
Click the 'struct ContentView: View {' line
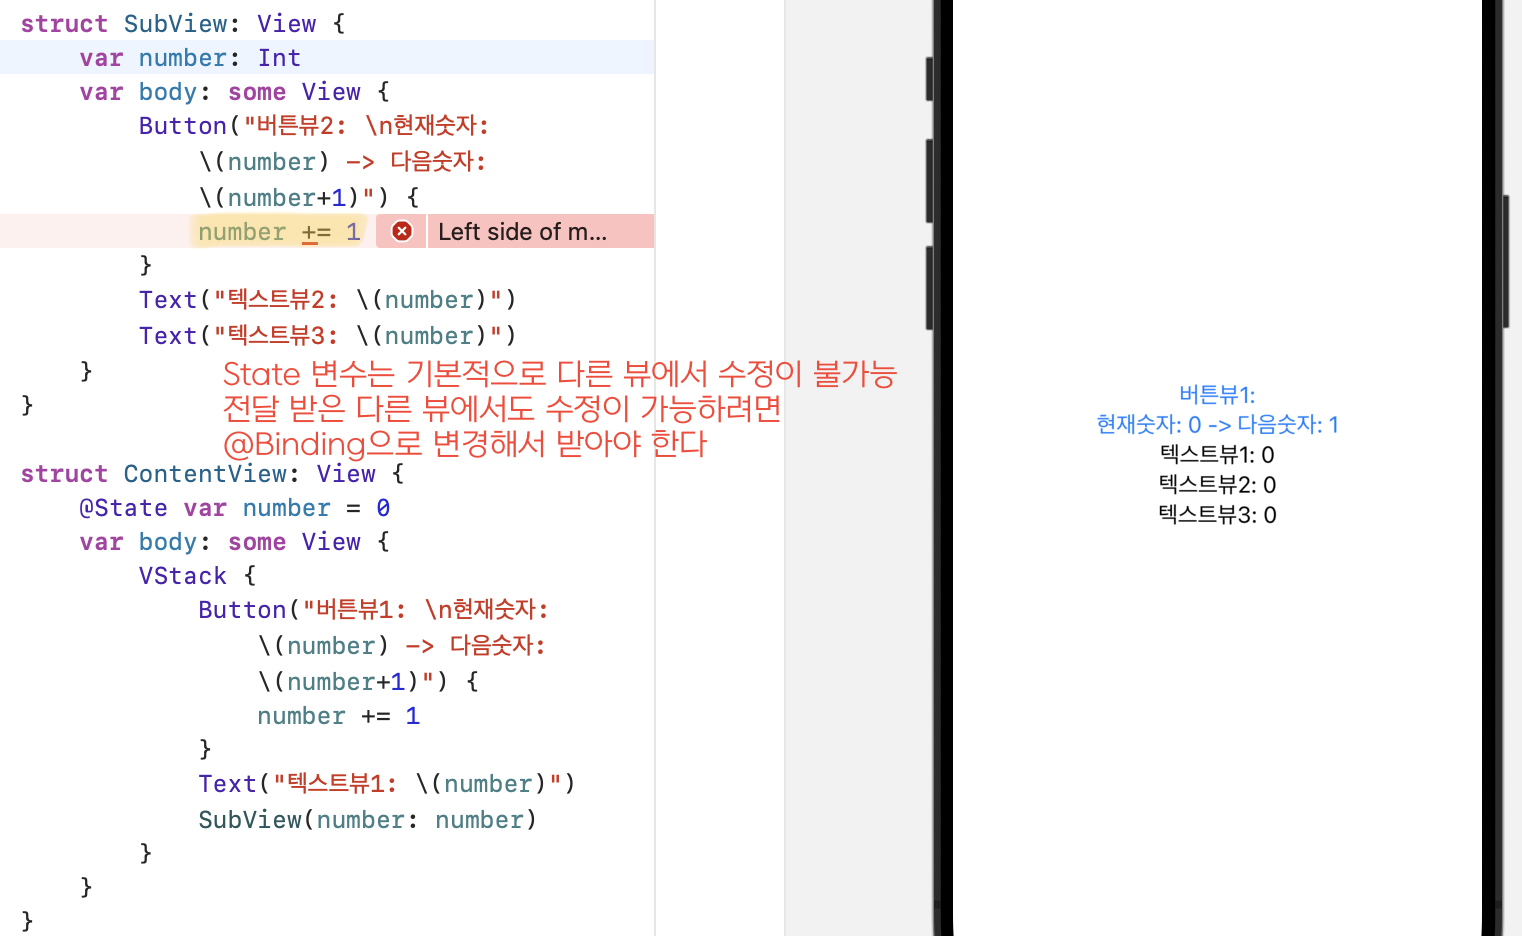pyautogui.click(x=212, y=473)
